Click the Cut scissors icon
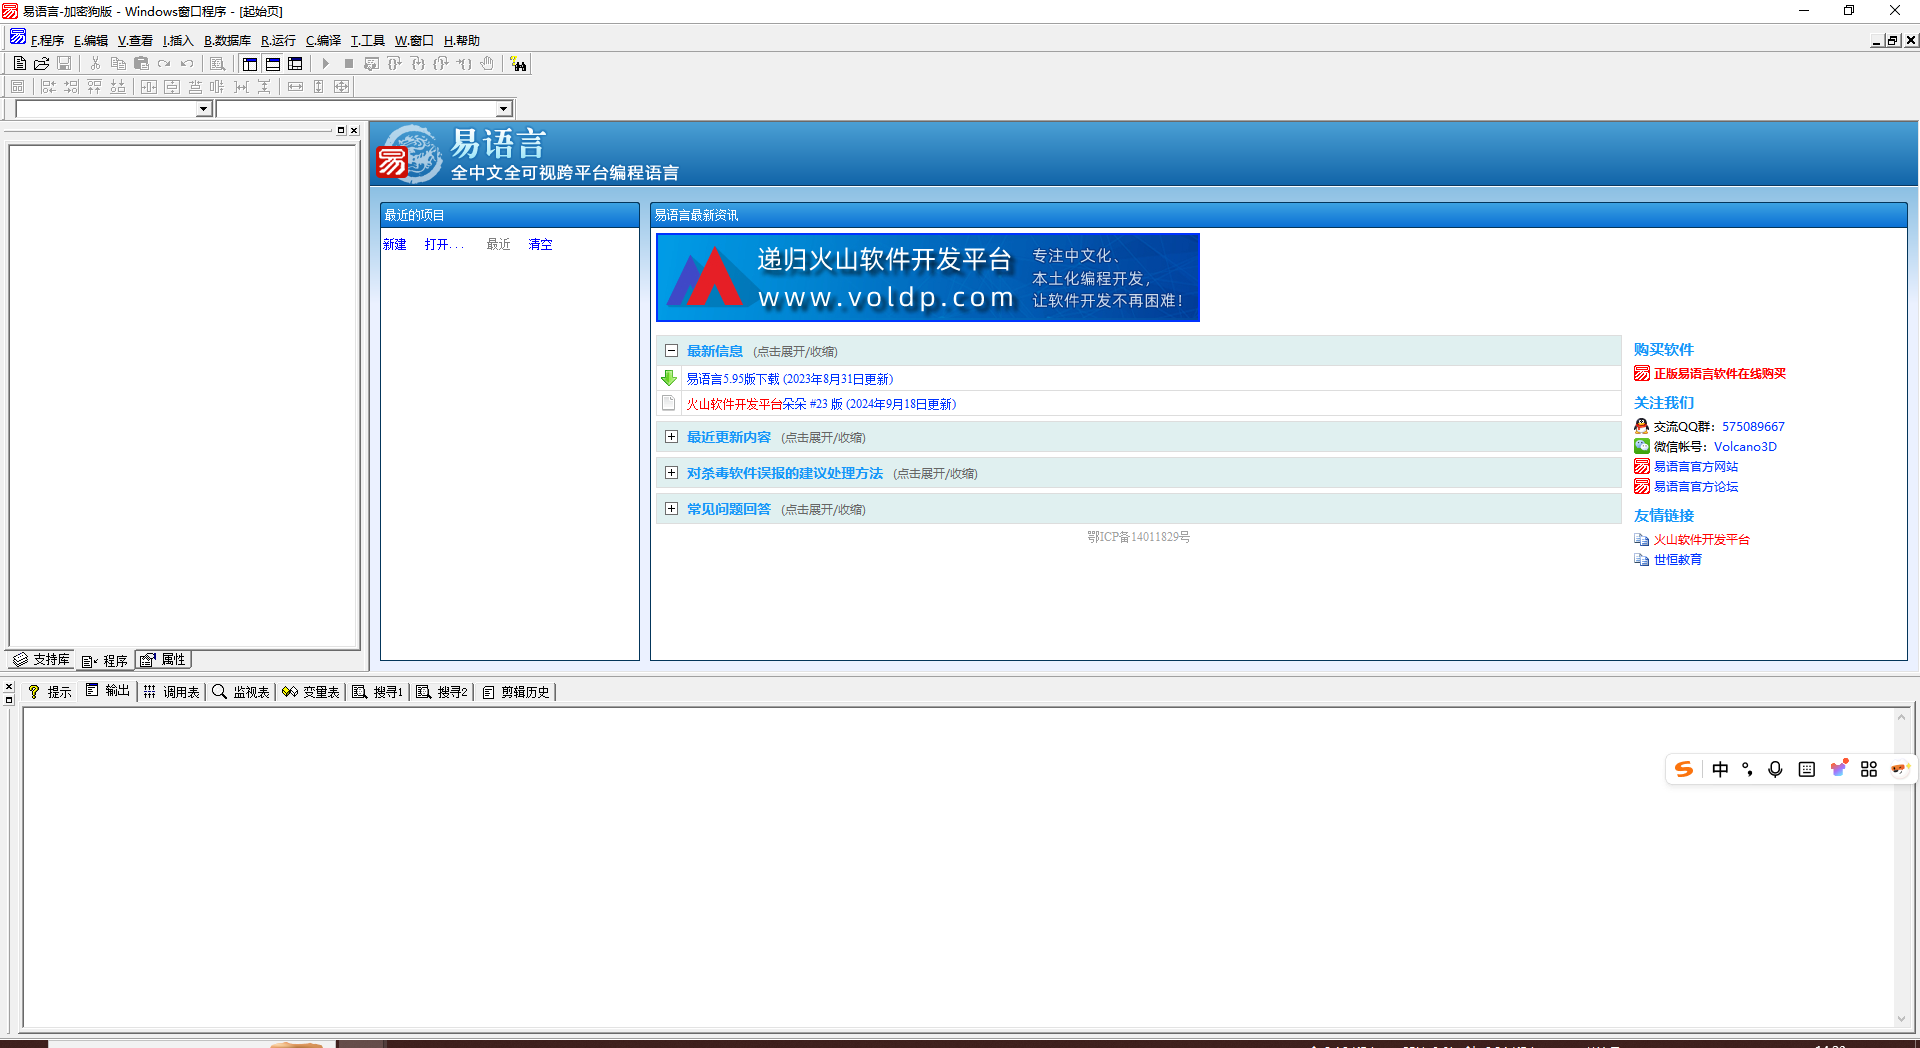 click(x=95, y=64)
